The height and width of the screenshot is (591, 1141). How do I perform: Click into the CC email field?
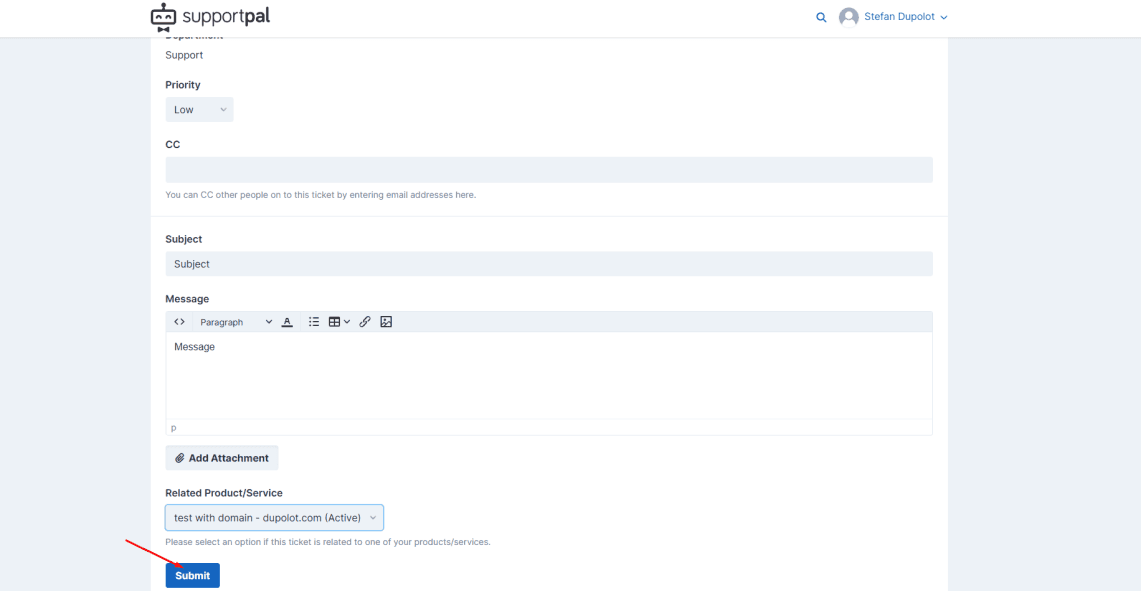pos(549,170)
